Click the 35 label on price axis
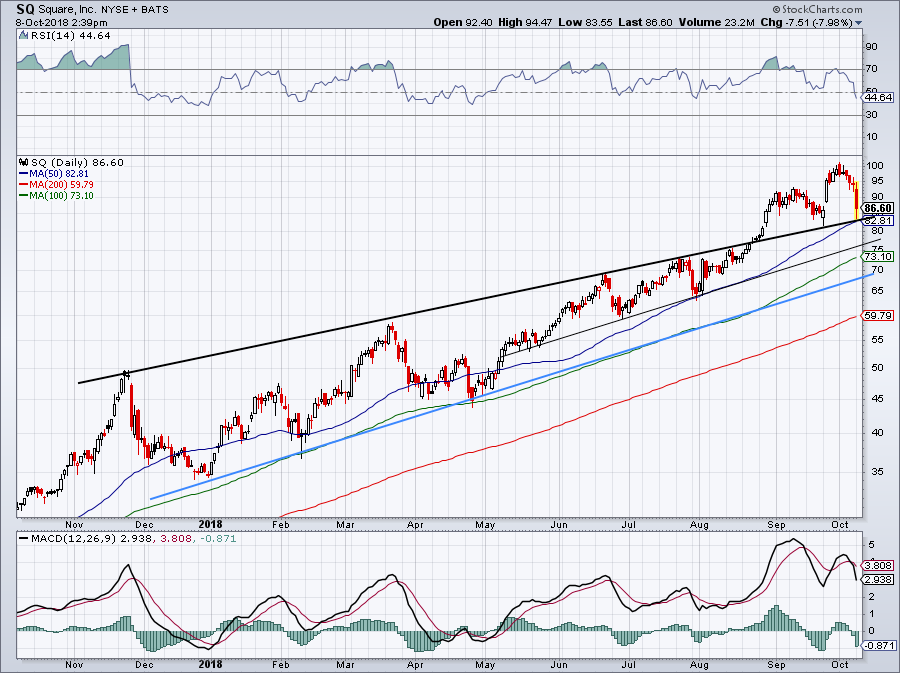 [877, 472]
